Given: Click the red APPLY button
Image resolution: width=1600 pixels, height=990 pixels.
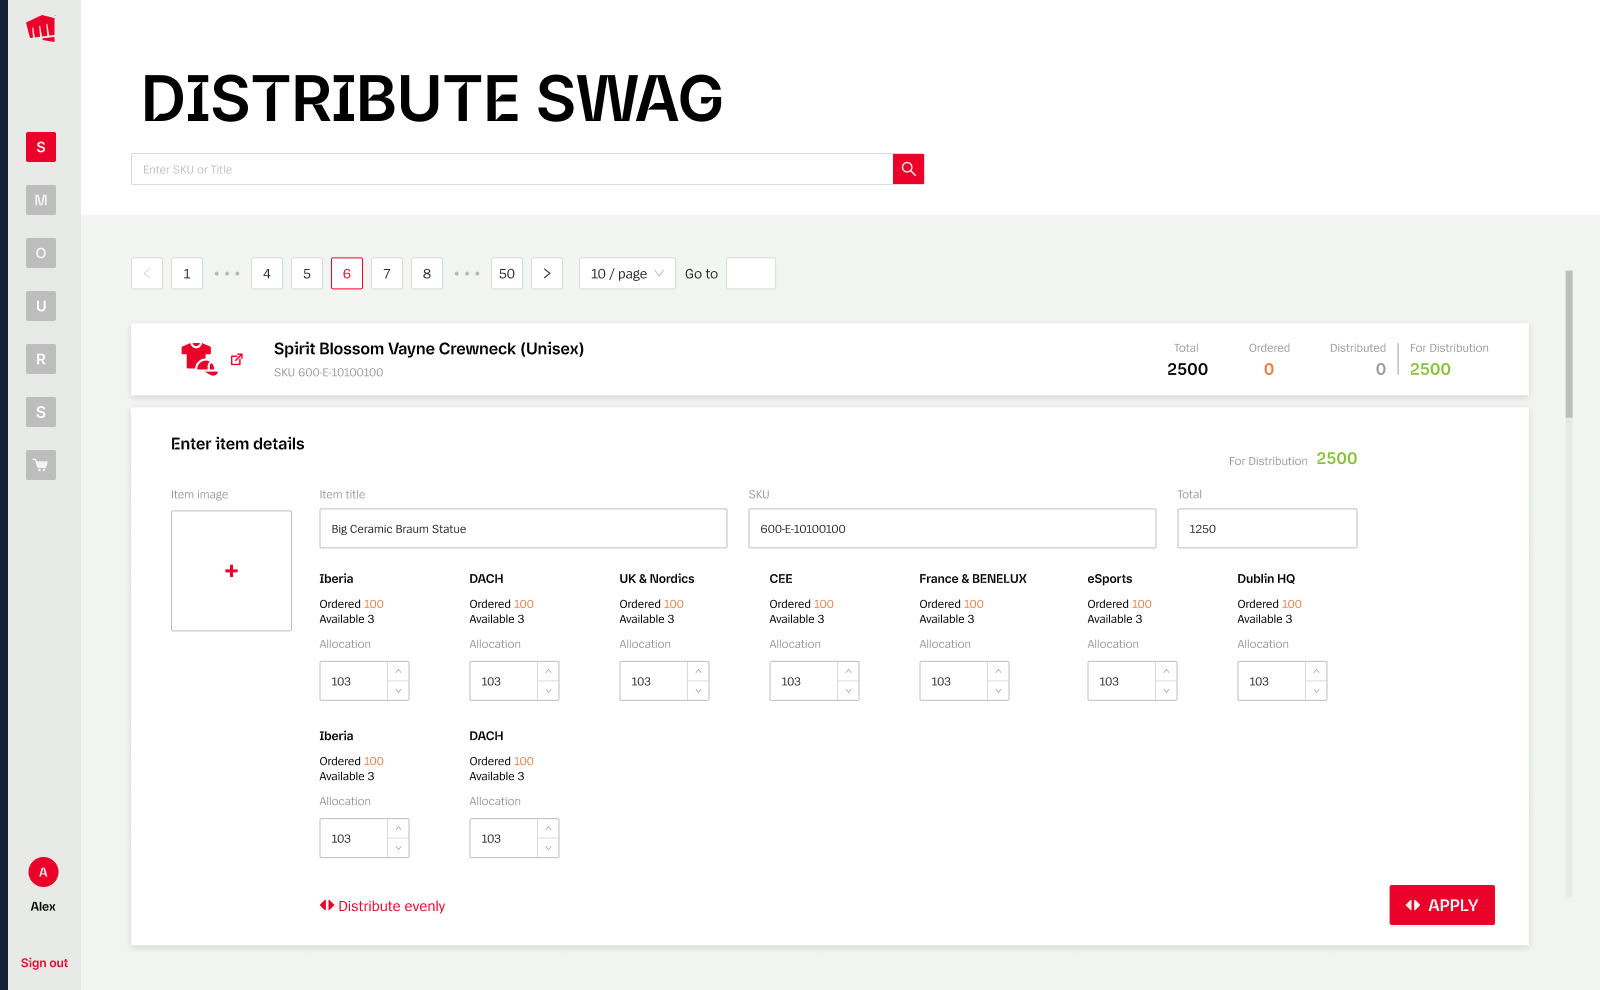Looking at the screenshot, I should click(x=1442, y=905).
